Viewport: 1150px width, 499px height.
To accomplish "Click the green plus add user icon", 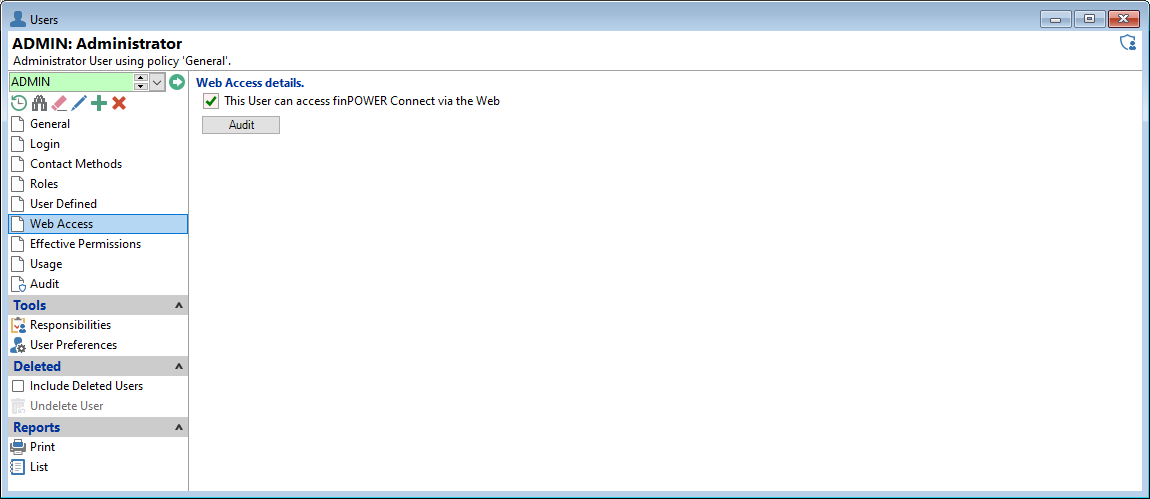I will click(x=98, y=103).
